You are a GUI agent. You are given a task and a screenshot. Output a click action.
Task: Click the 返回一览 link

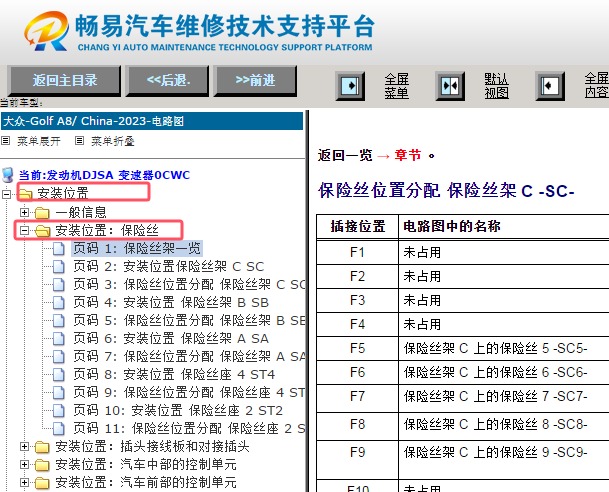[345, 155]
